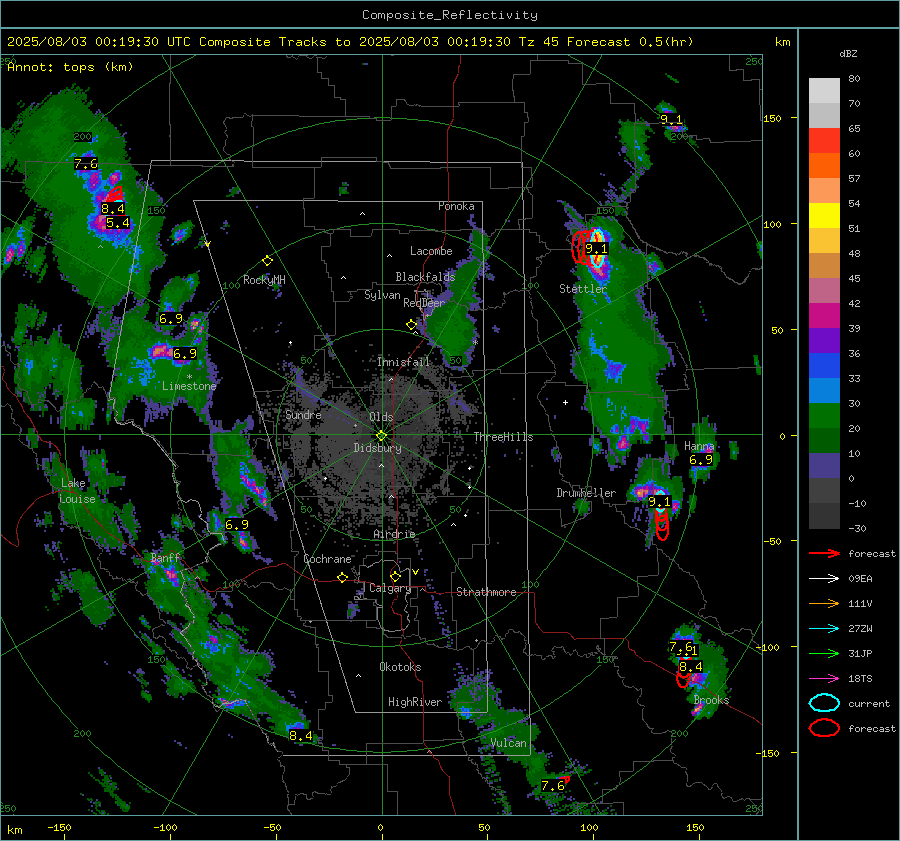Click the Sylvan town label
The image size is (900, 841).
point(382,294)
